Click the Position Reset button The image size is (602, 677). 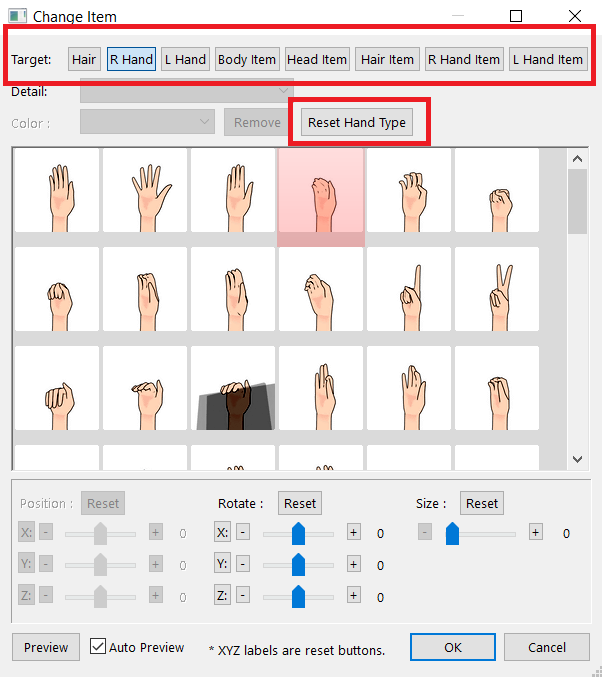tap(103, 503)
